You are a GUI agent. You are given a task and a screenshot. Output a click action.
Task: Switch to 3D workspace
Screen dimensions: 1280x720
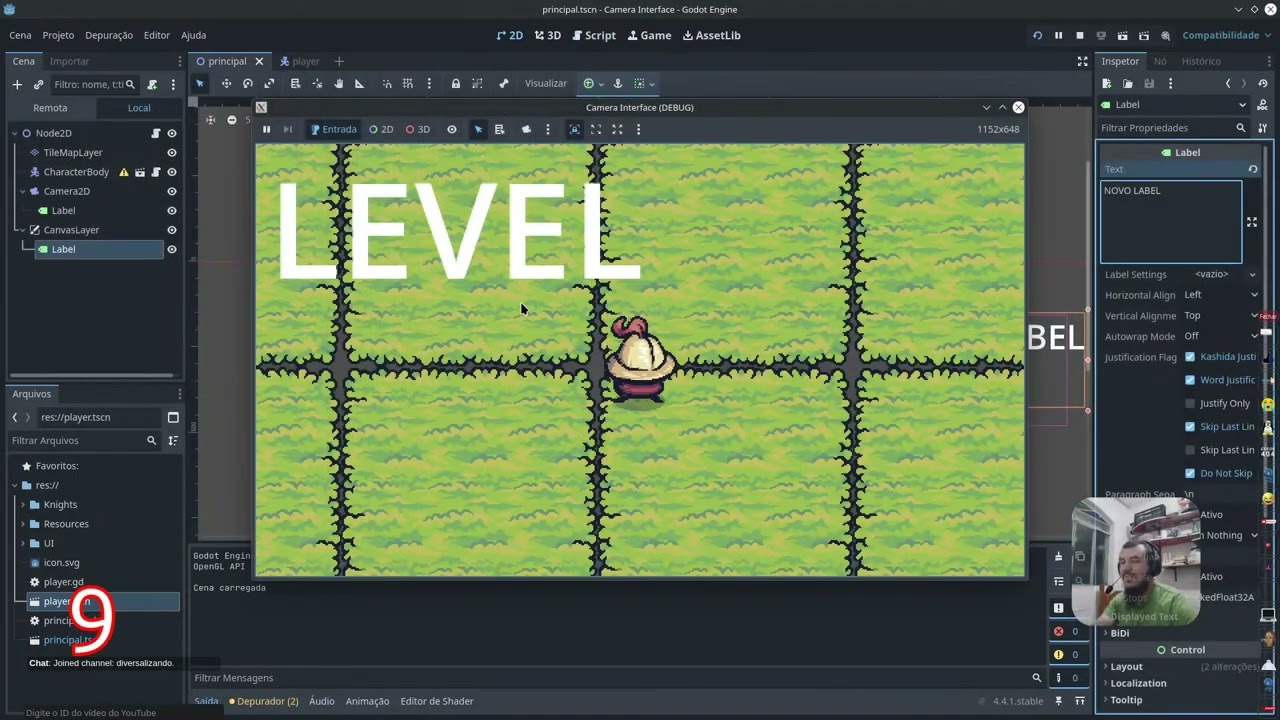(548, 35)
